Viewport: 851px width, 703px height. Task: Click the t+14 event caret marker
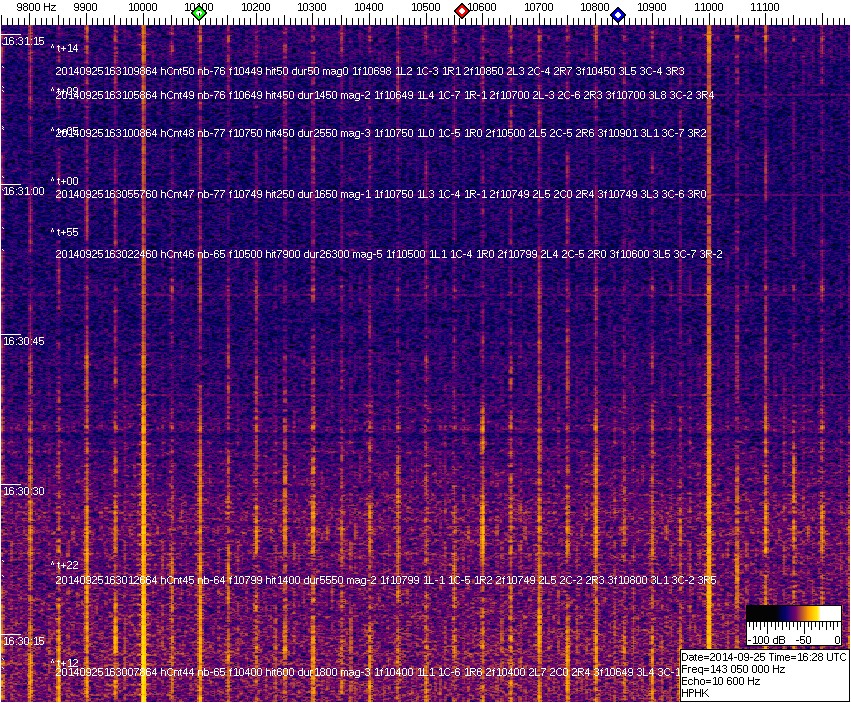click(65, 48)
